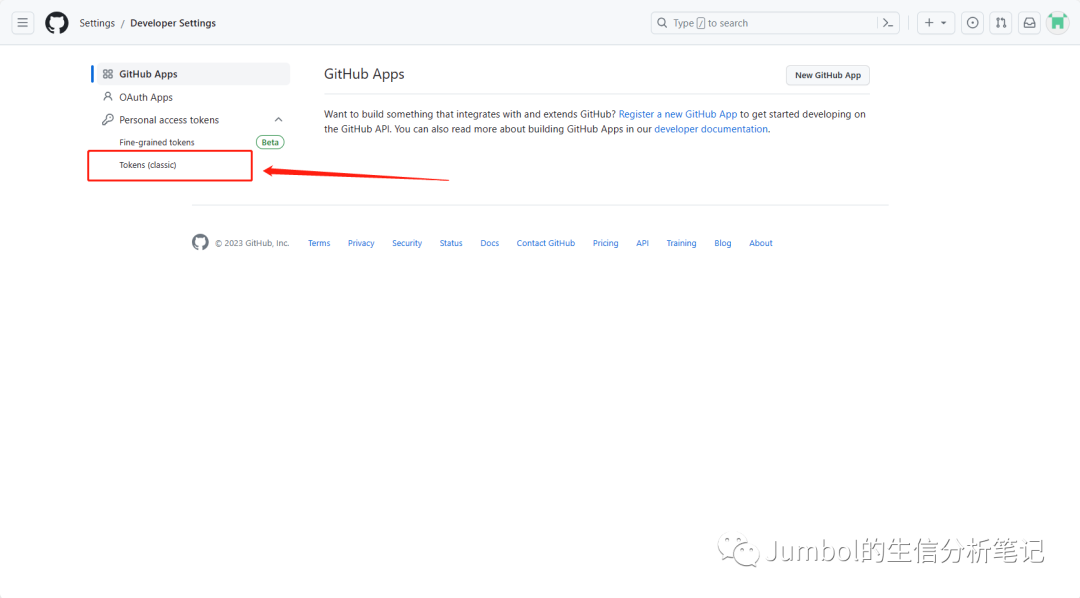Open the Security footer link
Screen dimensions: 1080x598
[407, 243]
